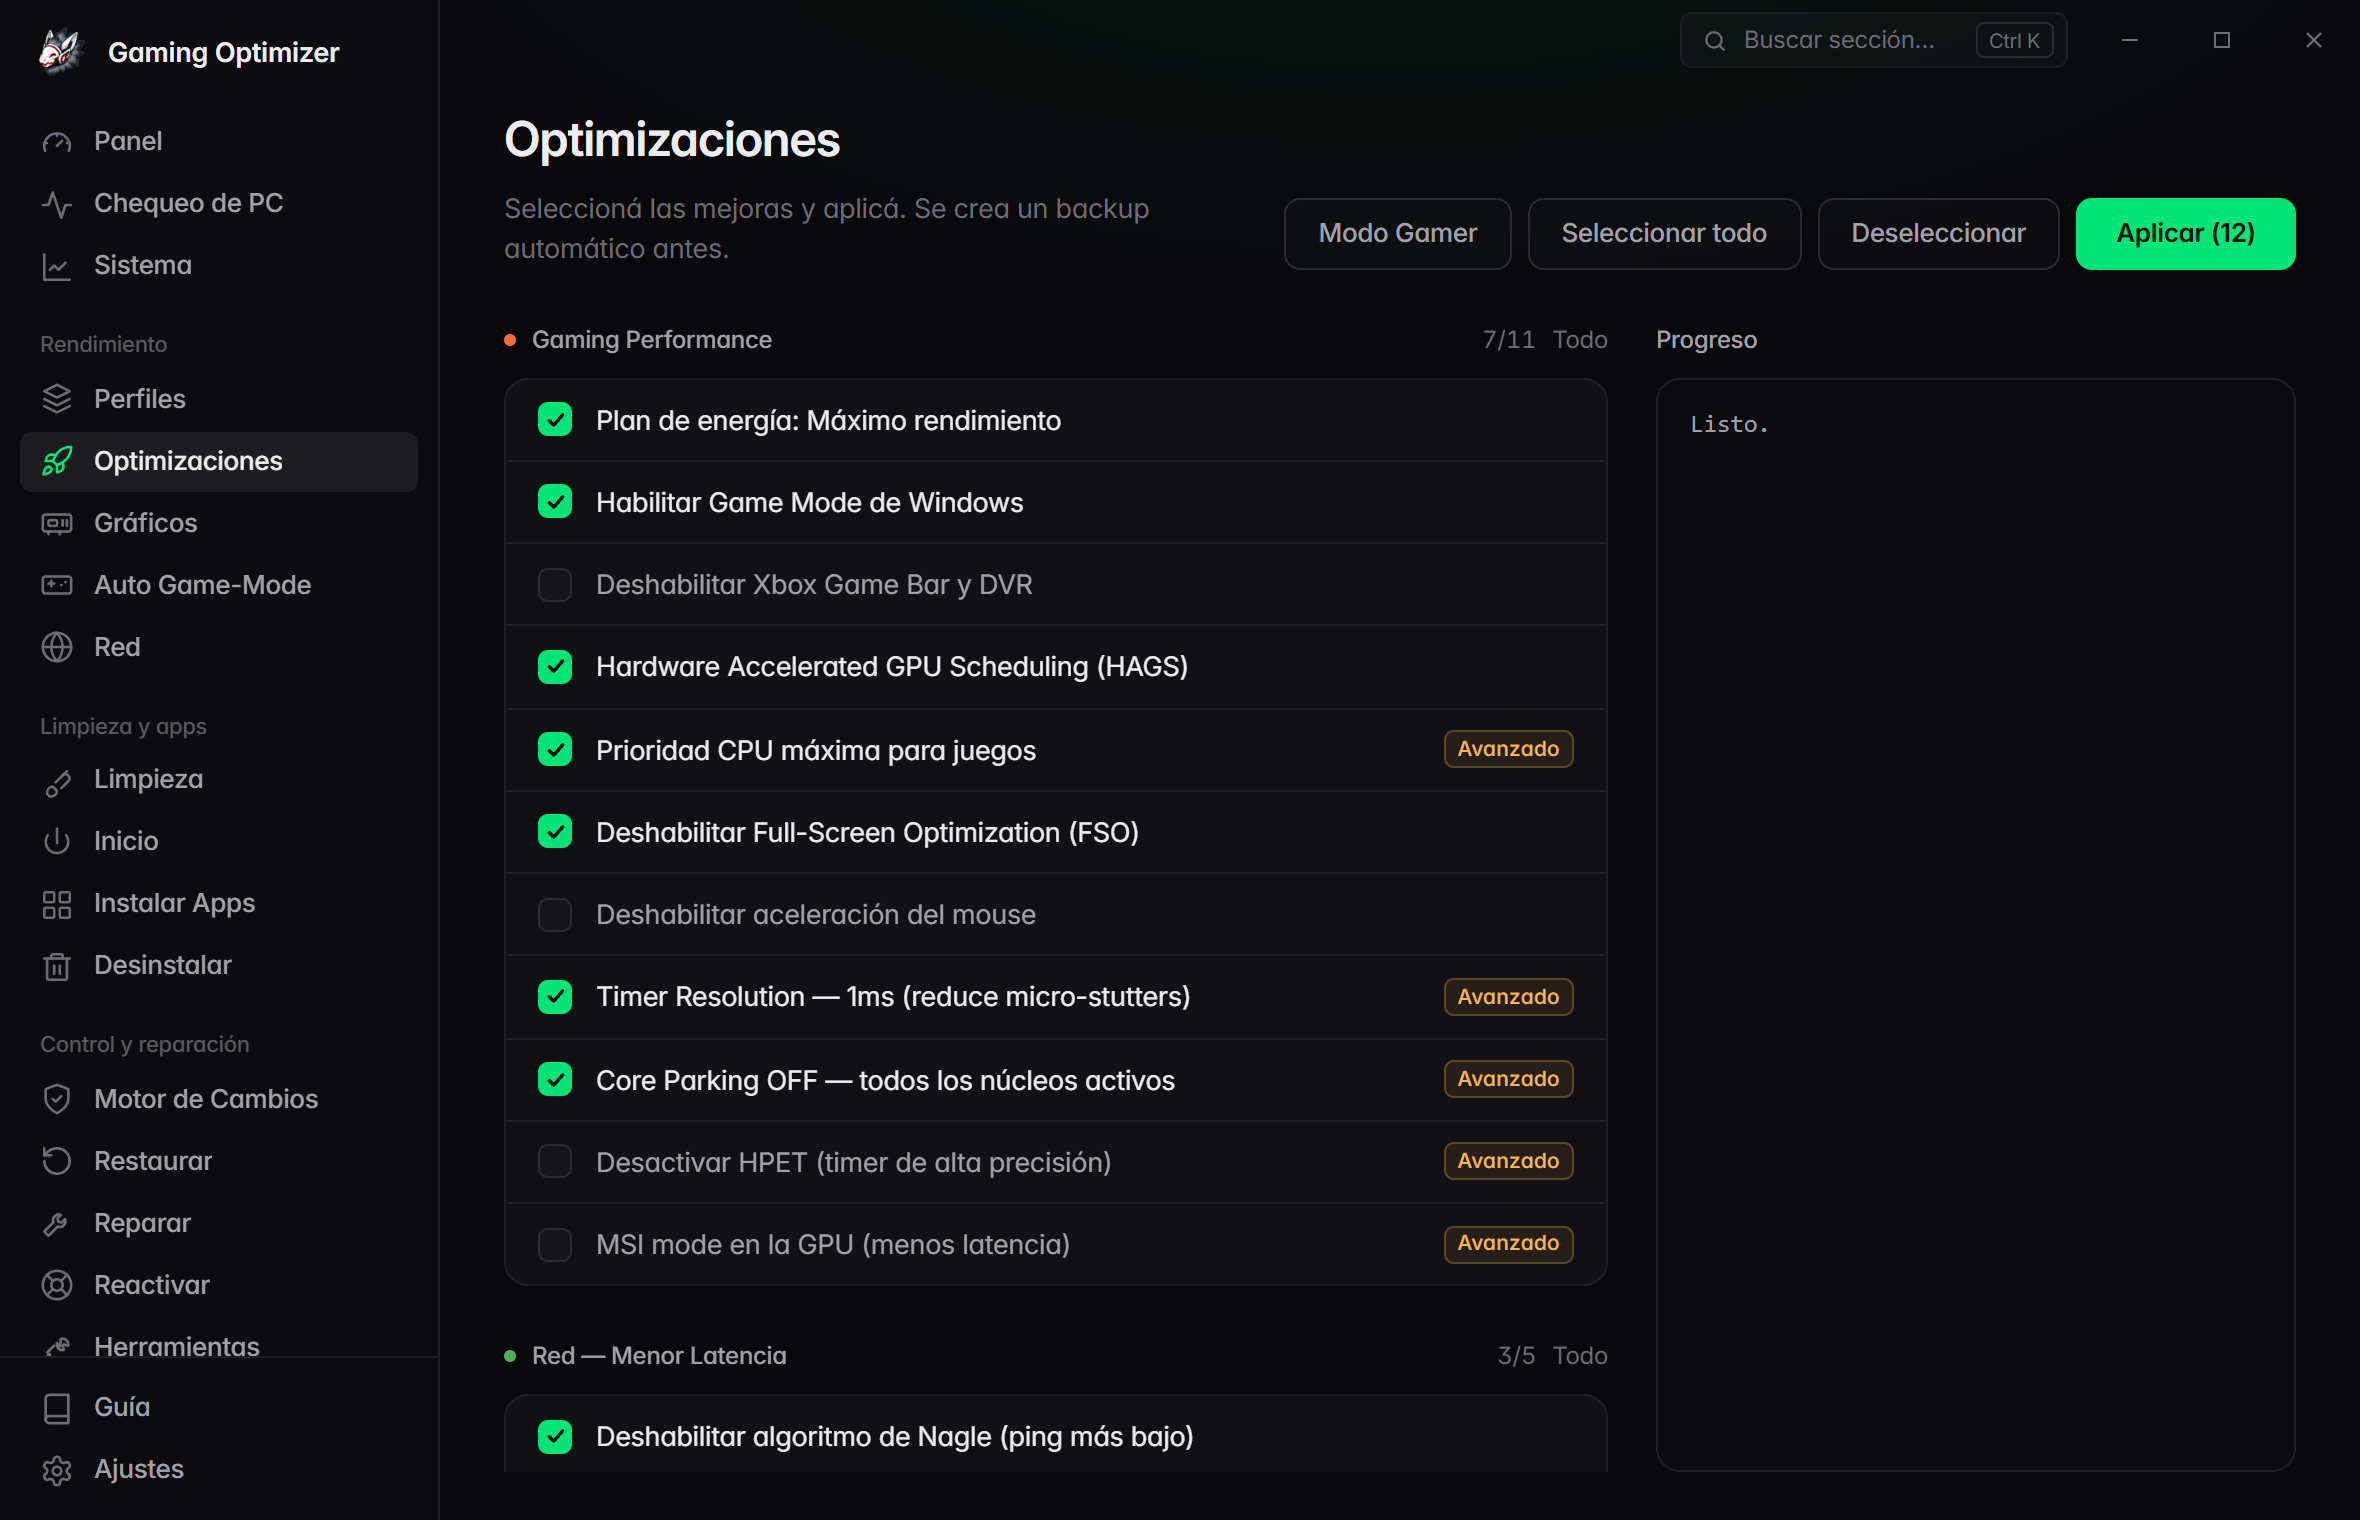Click the Chequeo de PC pulse icon
2360x1520 pixels.
coord(57,204)
